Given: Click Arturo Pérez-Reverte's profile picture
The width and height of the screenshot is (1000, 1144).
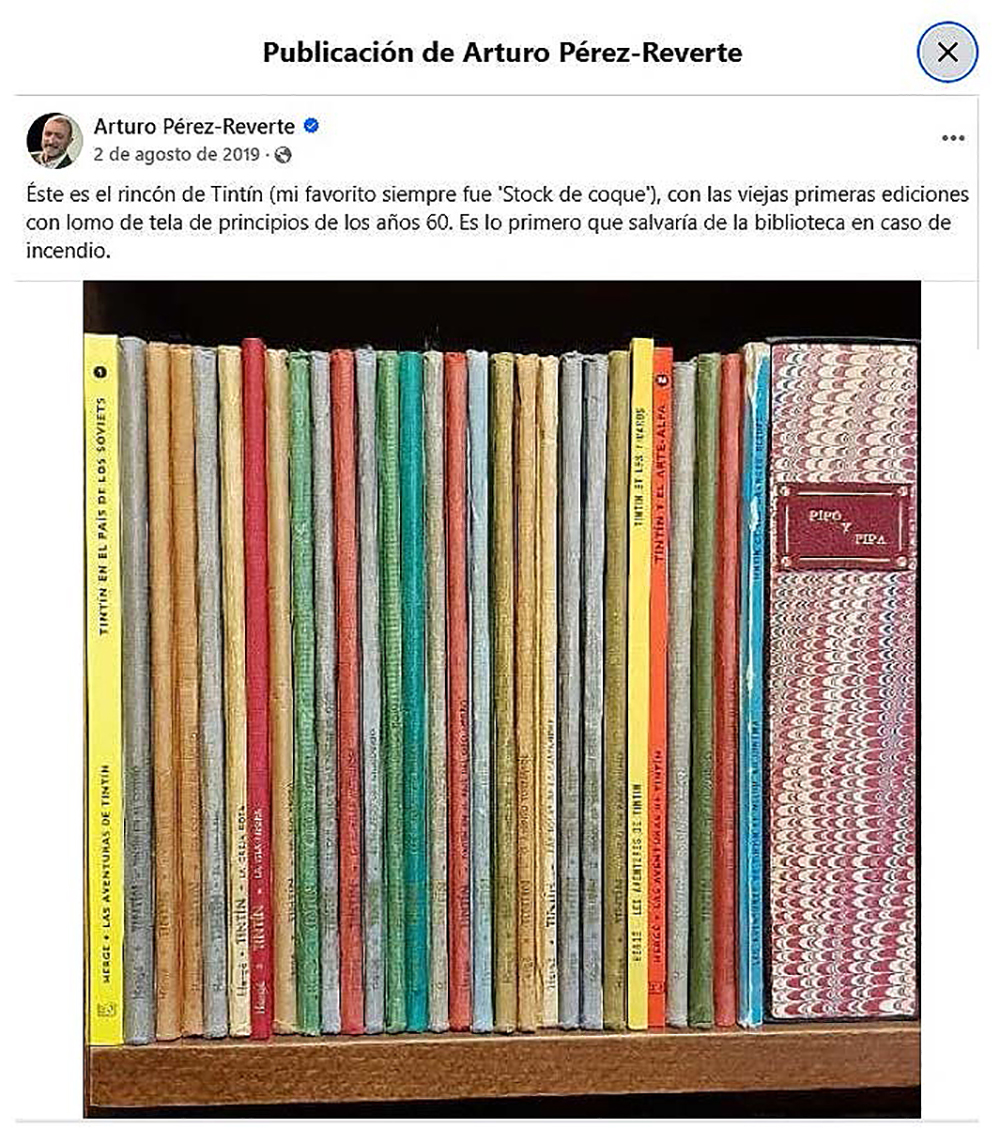Looking at the screenshot, I should pyautogui.click(x=54, y=140).
